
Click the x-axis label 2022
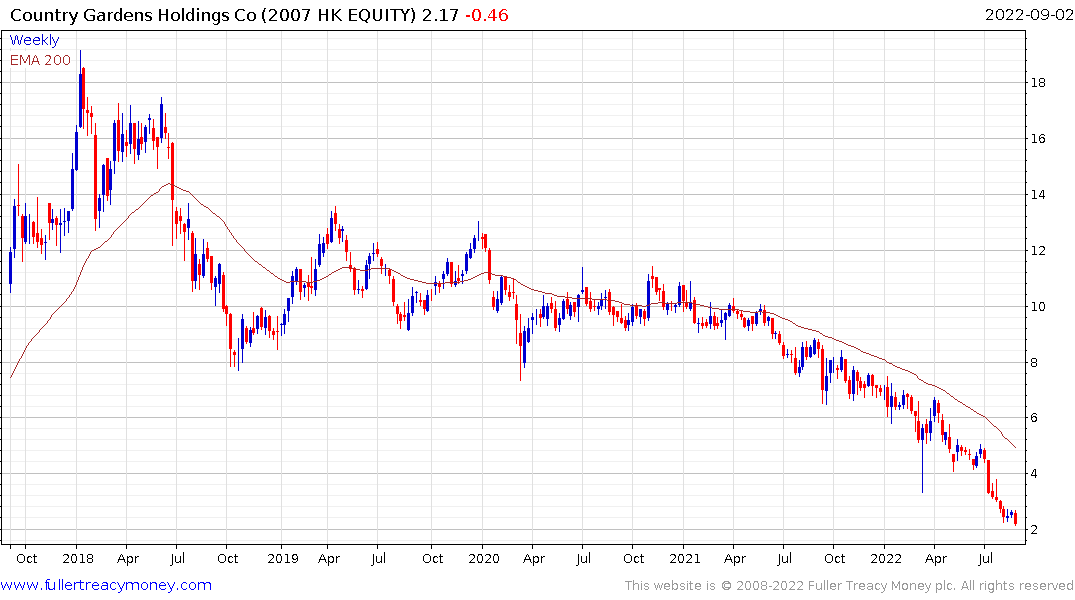click(886, 559)
